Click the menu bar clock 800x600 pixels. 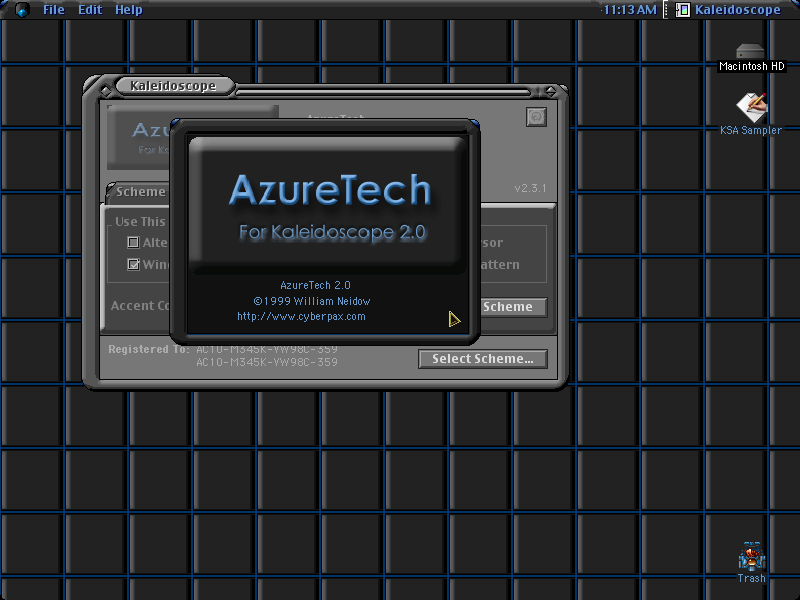630,10
